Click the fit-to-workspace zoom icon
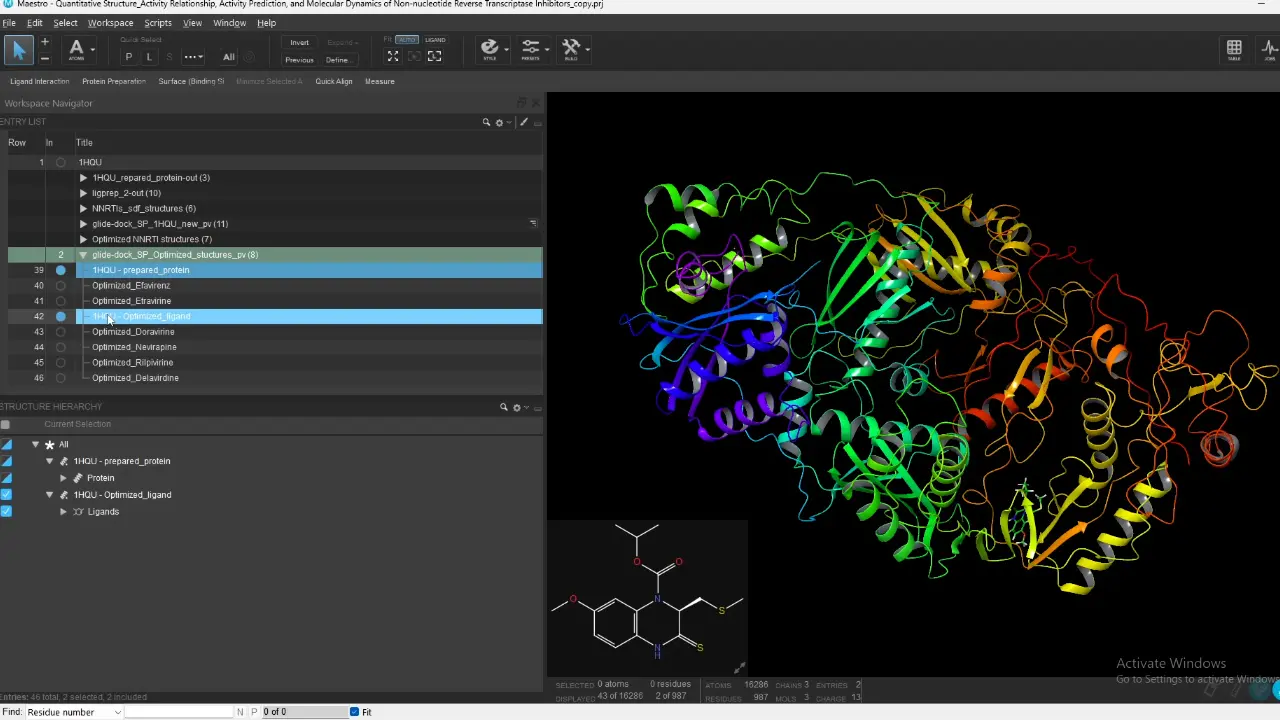Screen dimensions: 1280x720 point(392,57)
